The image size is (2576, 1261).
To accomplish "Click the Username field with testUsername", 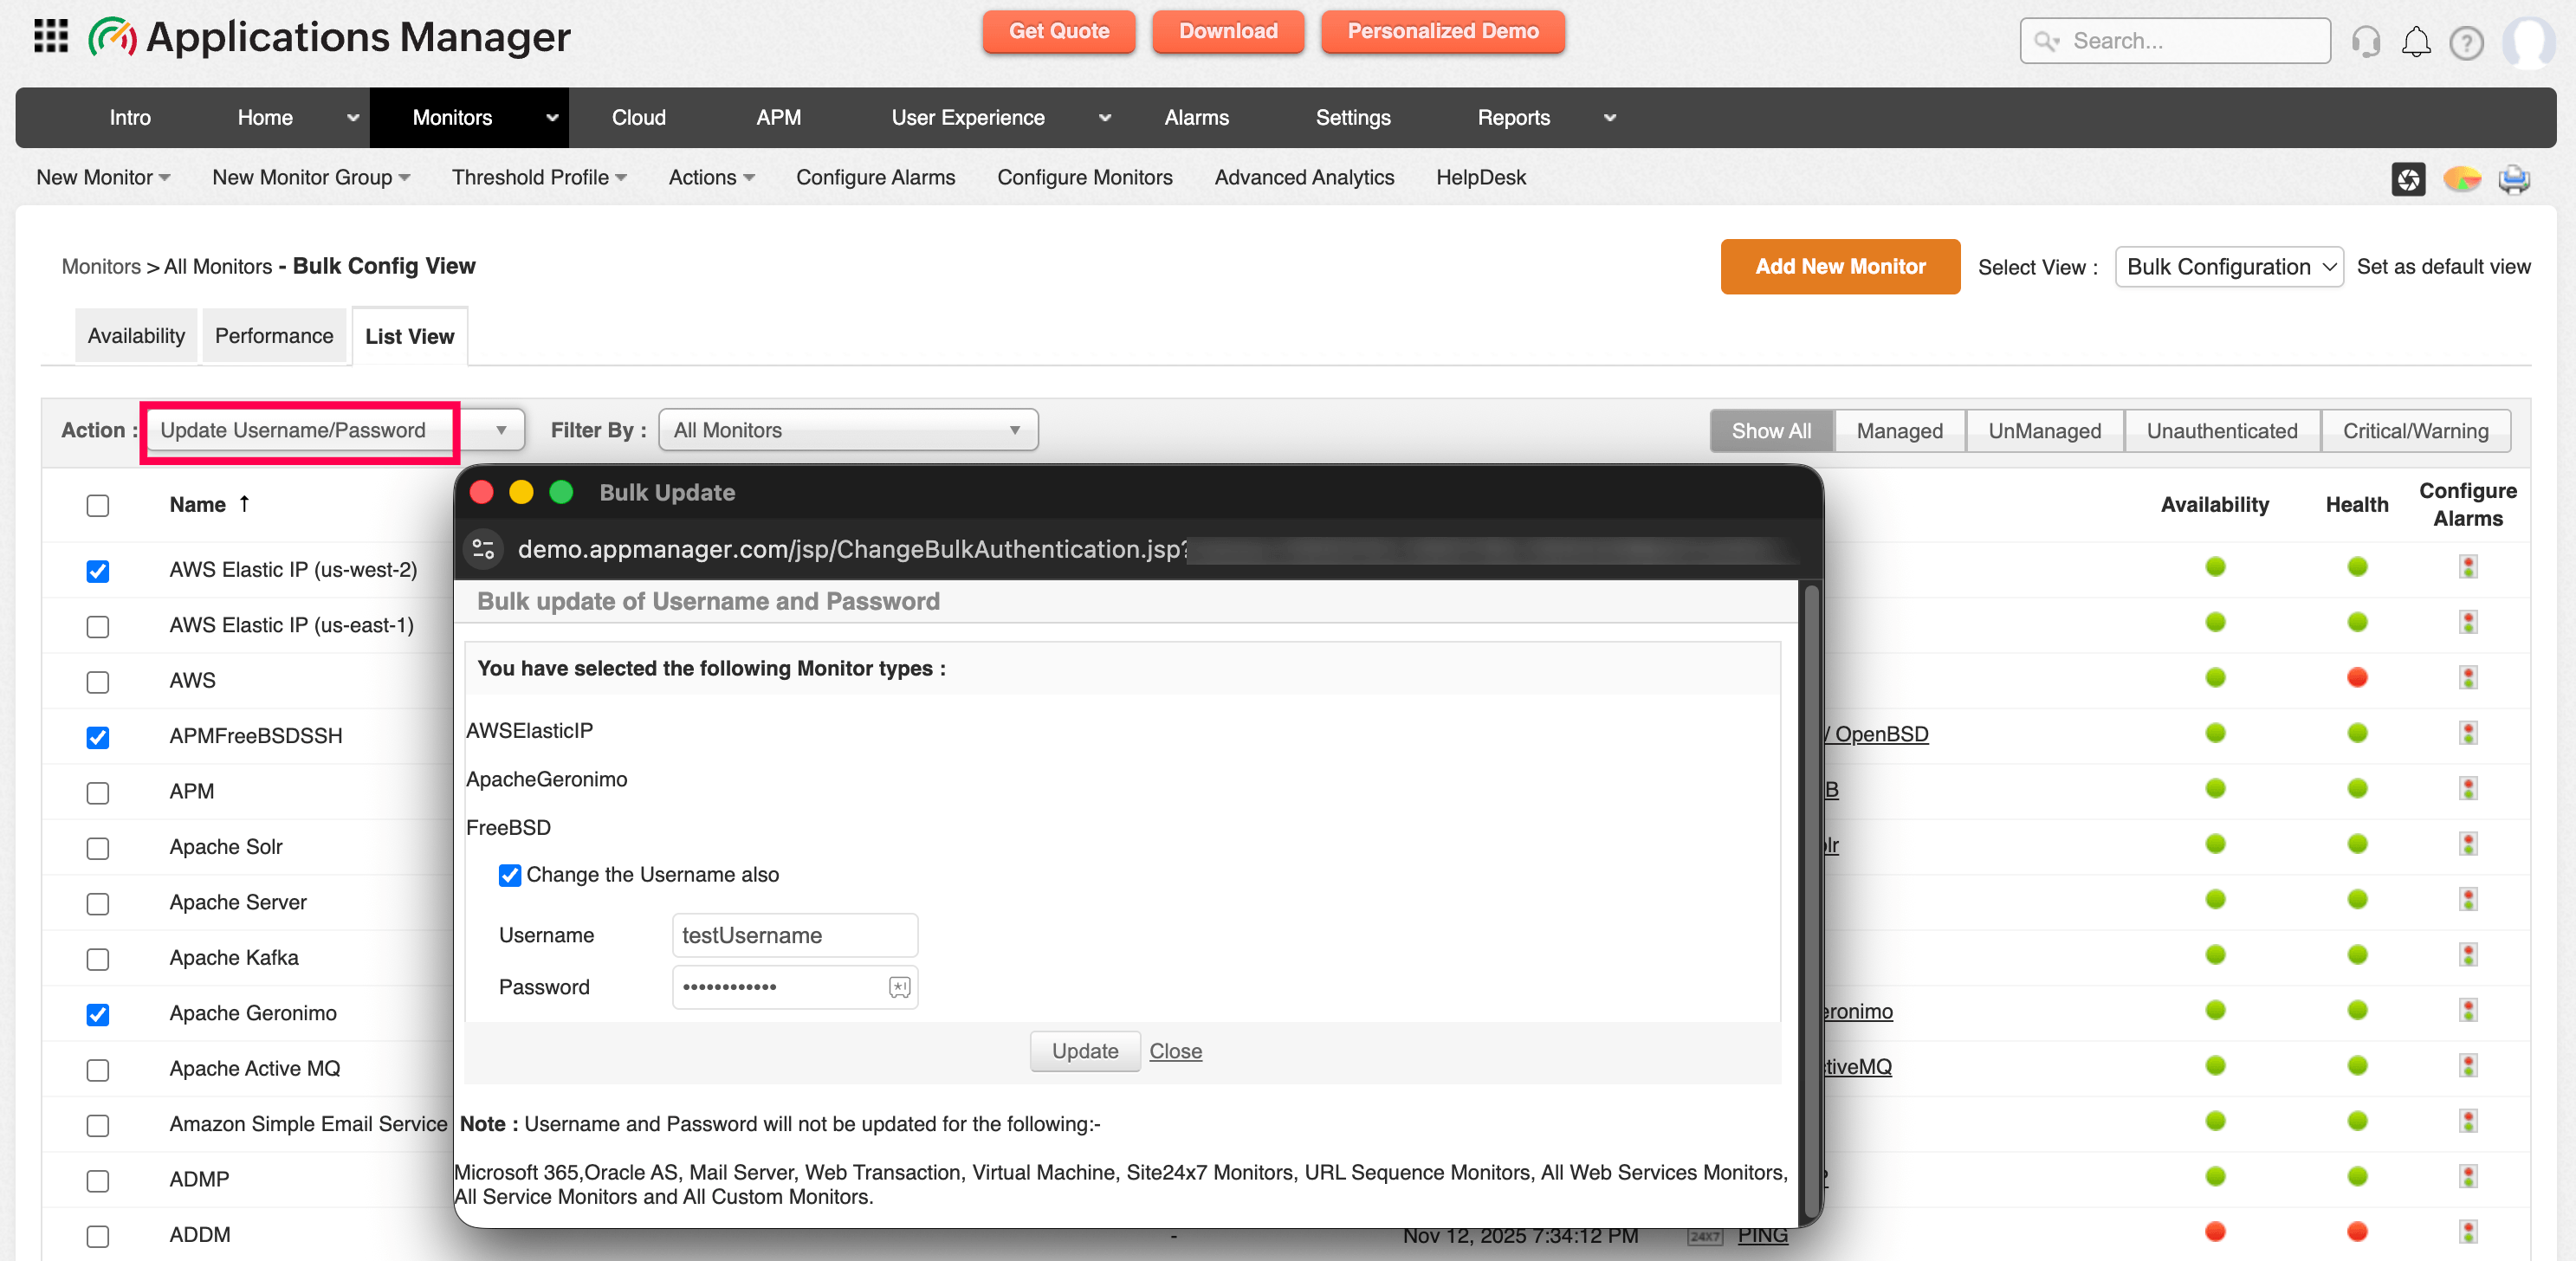I will (795, 935).
